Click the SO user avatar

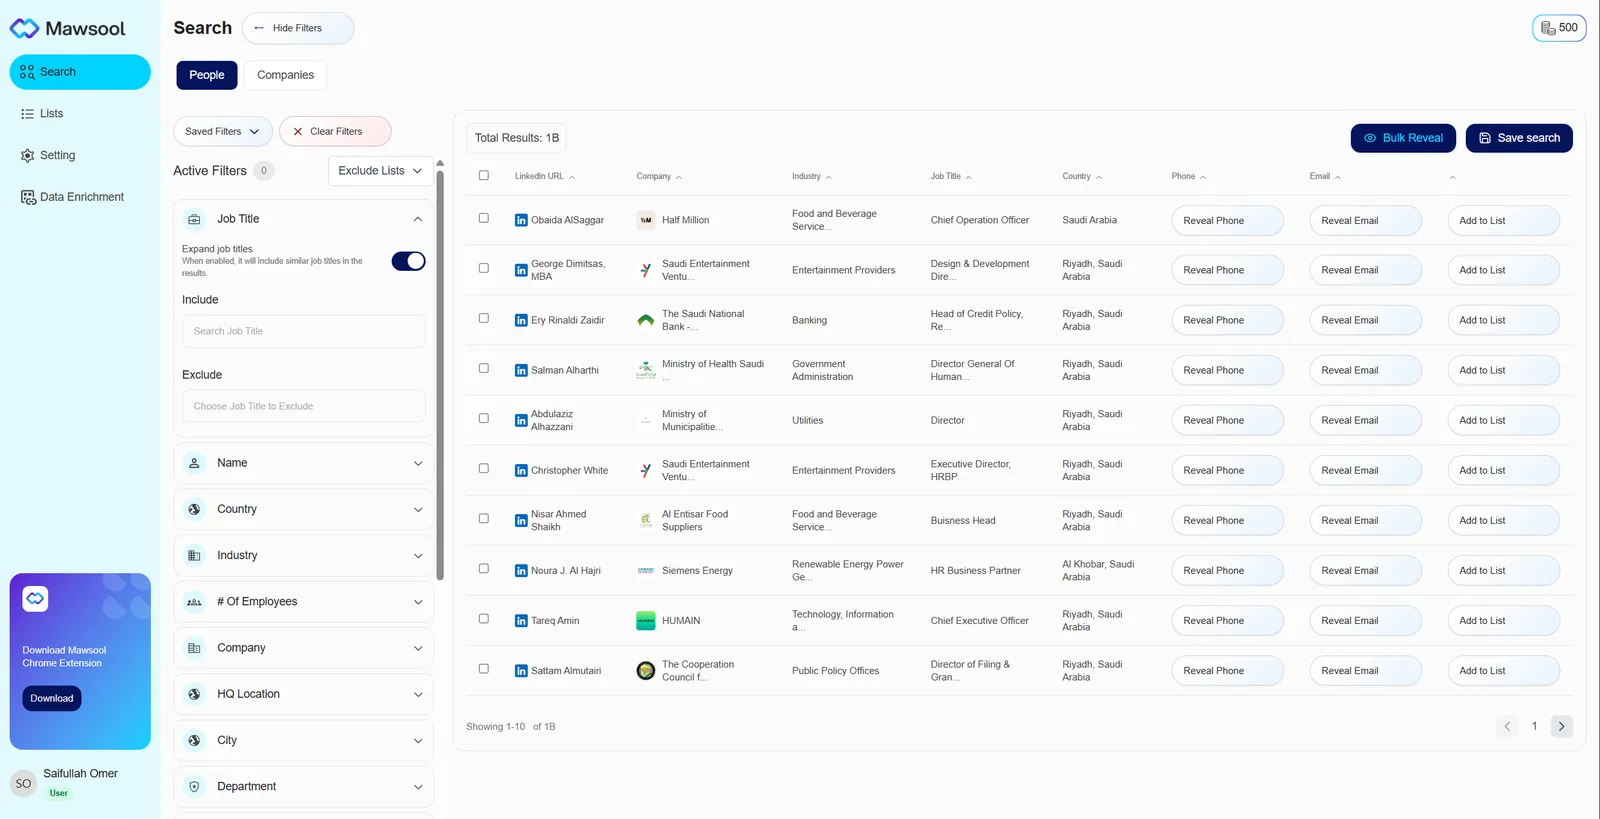click(x=23, y=784)
